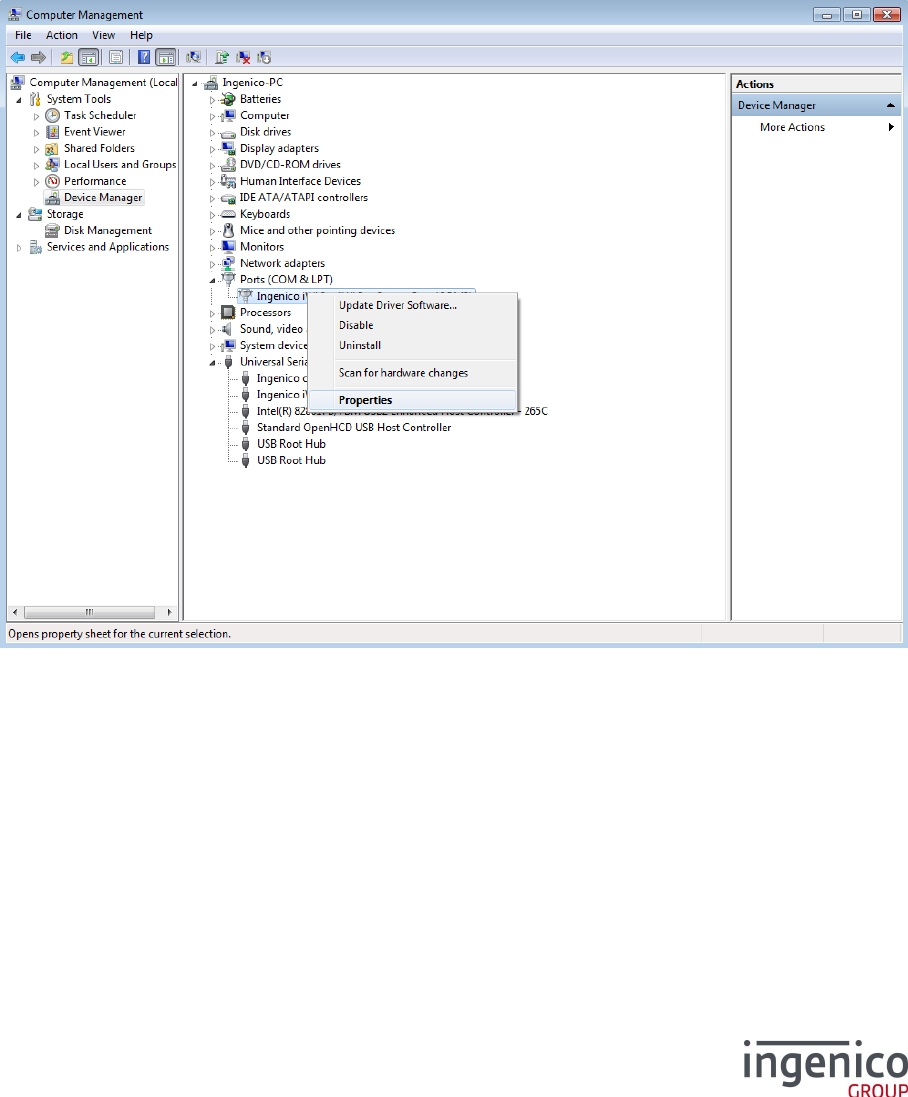Click the left pane horizontal scrollbar thumb
This screenshot has width=908, height=1097.
(x=90, y=612)
